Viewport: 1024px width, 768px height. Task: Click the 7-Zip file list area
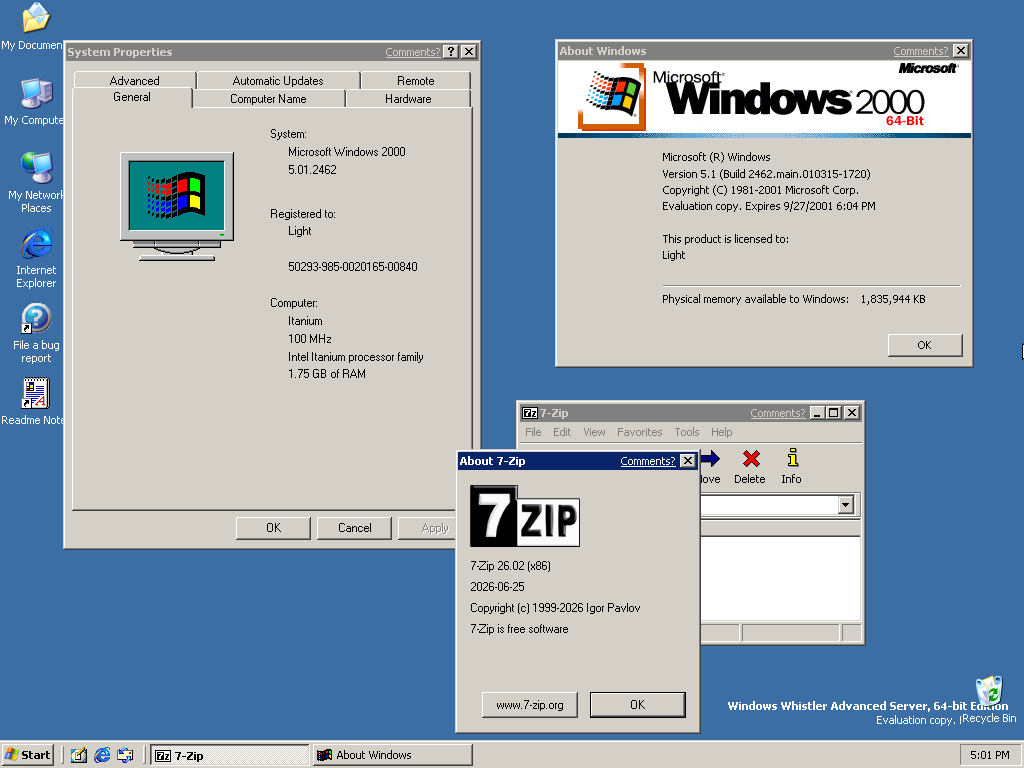[x=780, y=578]
